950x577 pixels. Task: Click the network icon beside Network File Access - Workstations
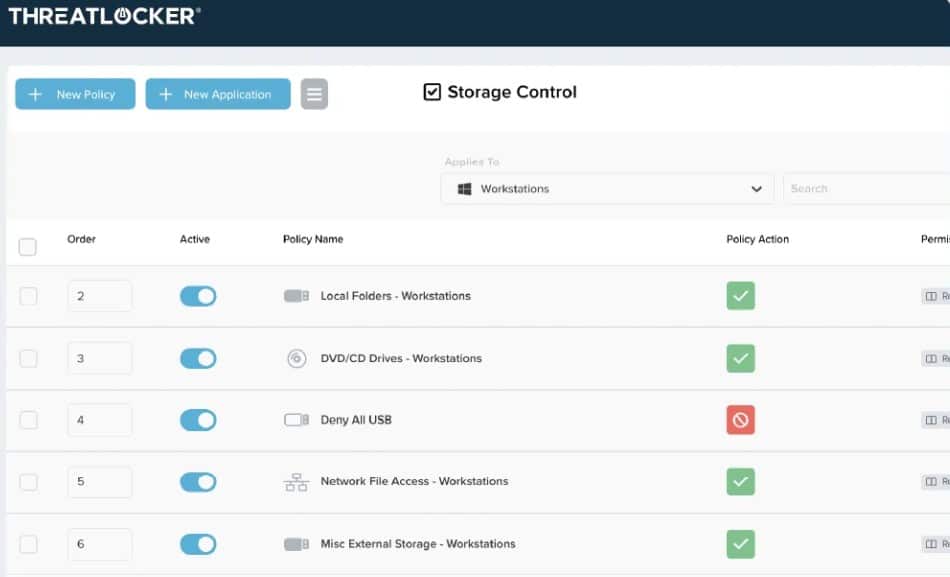[x=297, y=481]
